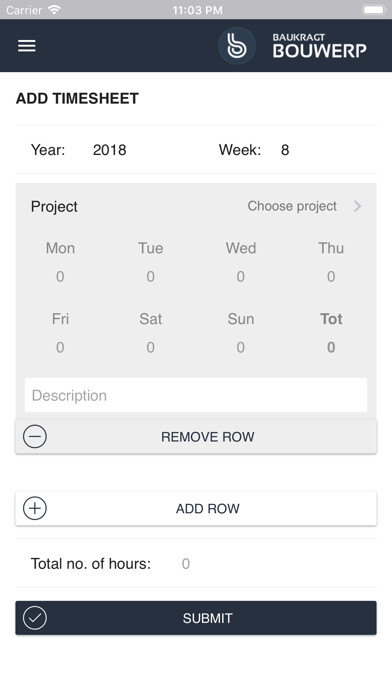Edit the Saturday hours value
The image size is (392, 696).
pyautogui.click(x=150, y=347)
